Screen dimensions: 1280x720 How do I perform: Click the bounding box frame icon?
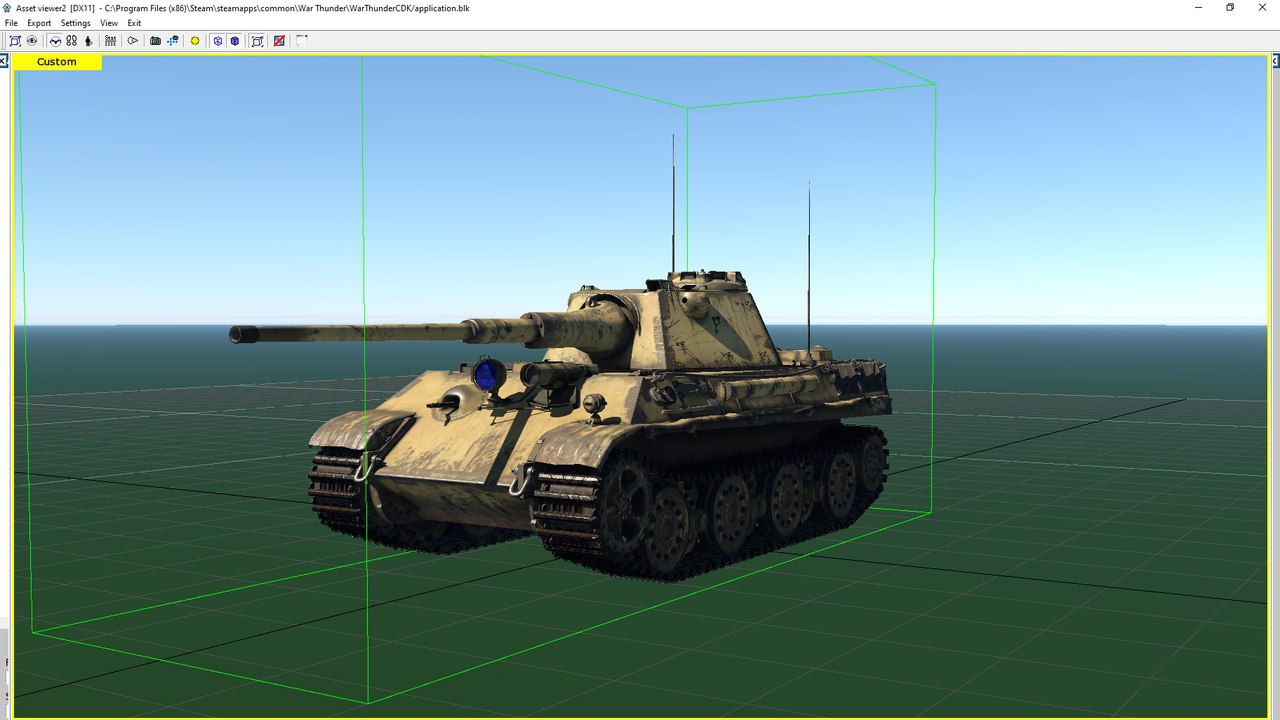point(257,41)
